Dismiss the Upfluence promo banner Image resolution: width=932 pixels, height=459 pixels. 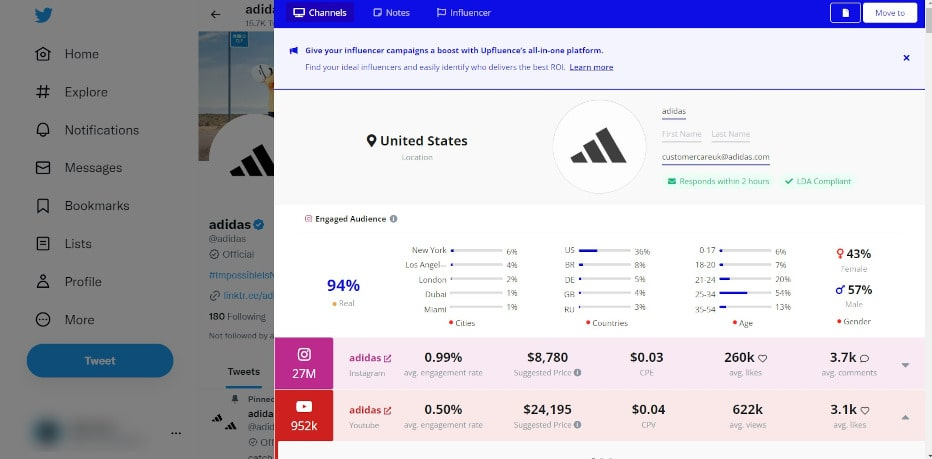click(x=906, y=58)
